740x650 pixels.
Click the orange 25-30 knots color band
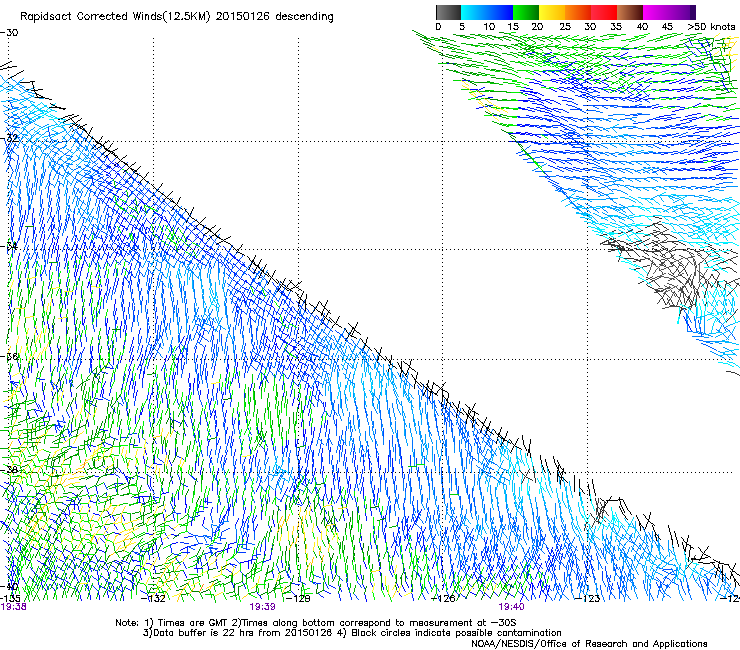pos(578,12)
